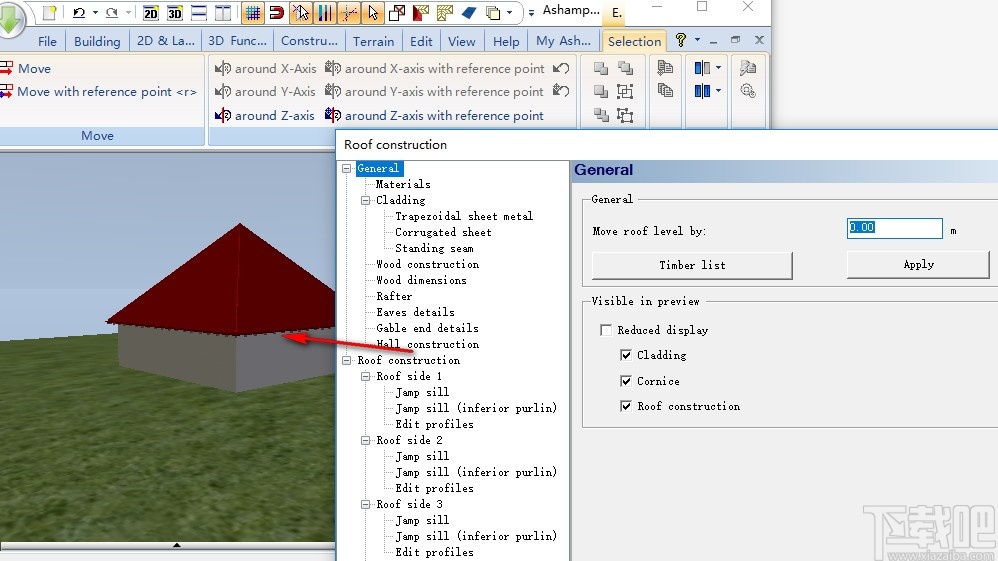The height and width of the screenshot is (561, 998).
Task: Open the Building ribbon tab
Action: (97, 41)
